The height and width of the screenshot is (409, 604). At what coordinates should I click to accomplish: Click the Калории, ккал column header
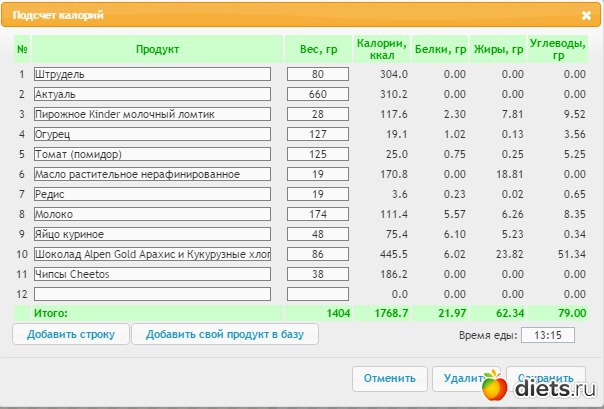coord(382,49)
